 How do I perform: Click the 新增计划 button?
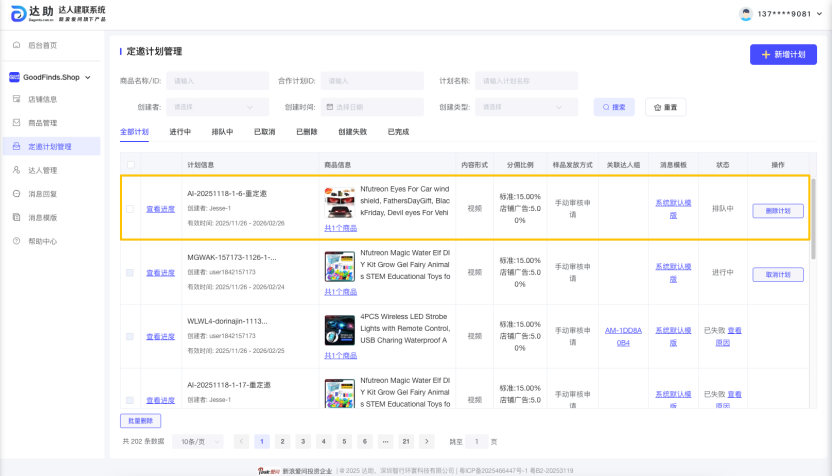click(783, 55)
